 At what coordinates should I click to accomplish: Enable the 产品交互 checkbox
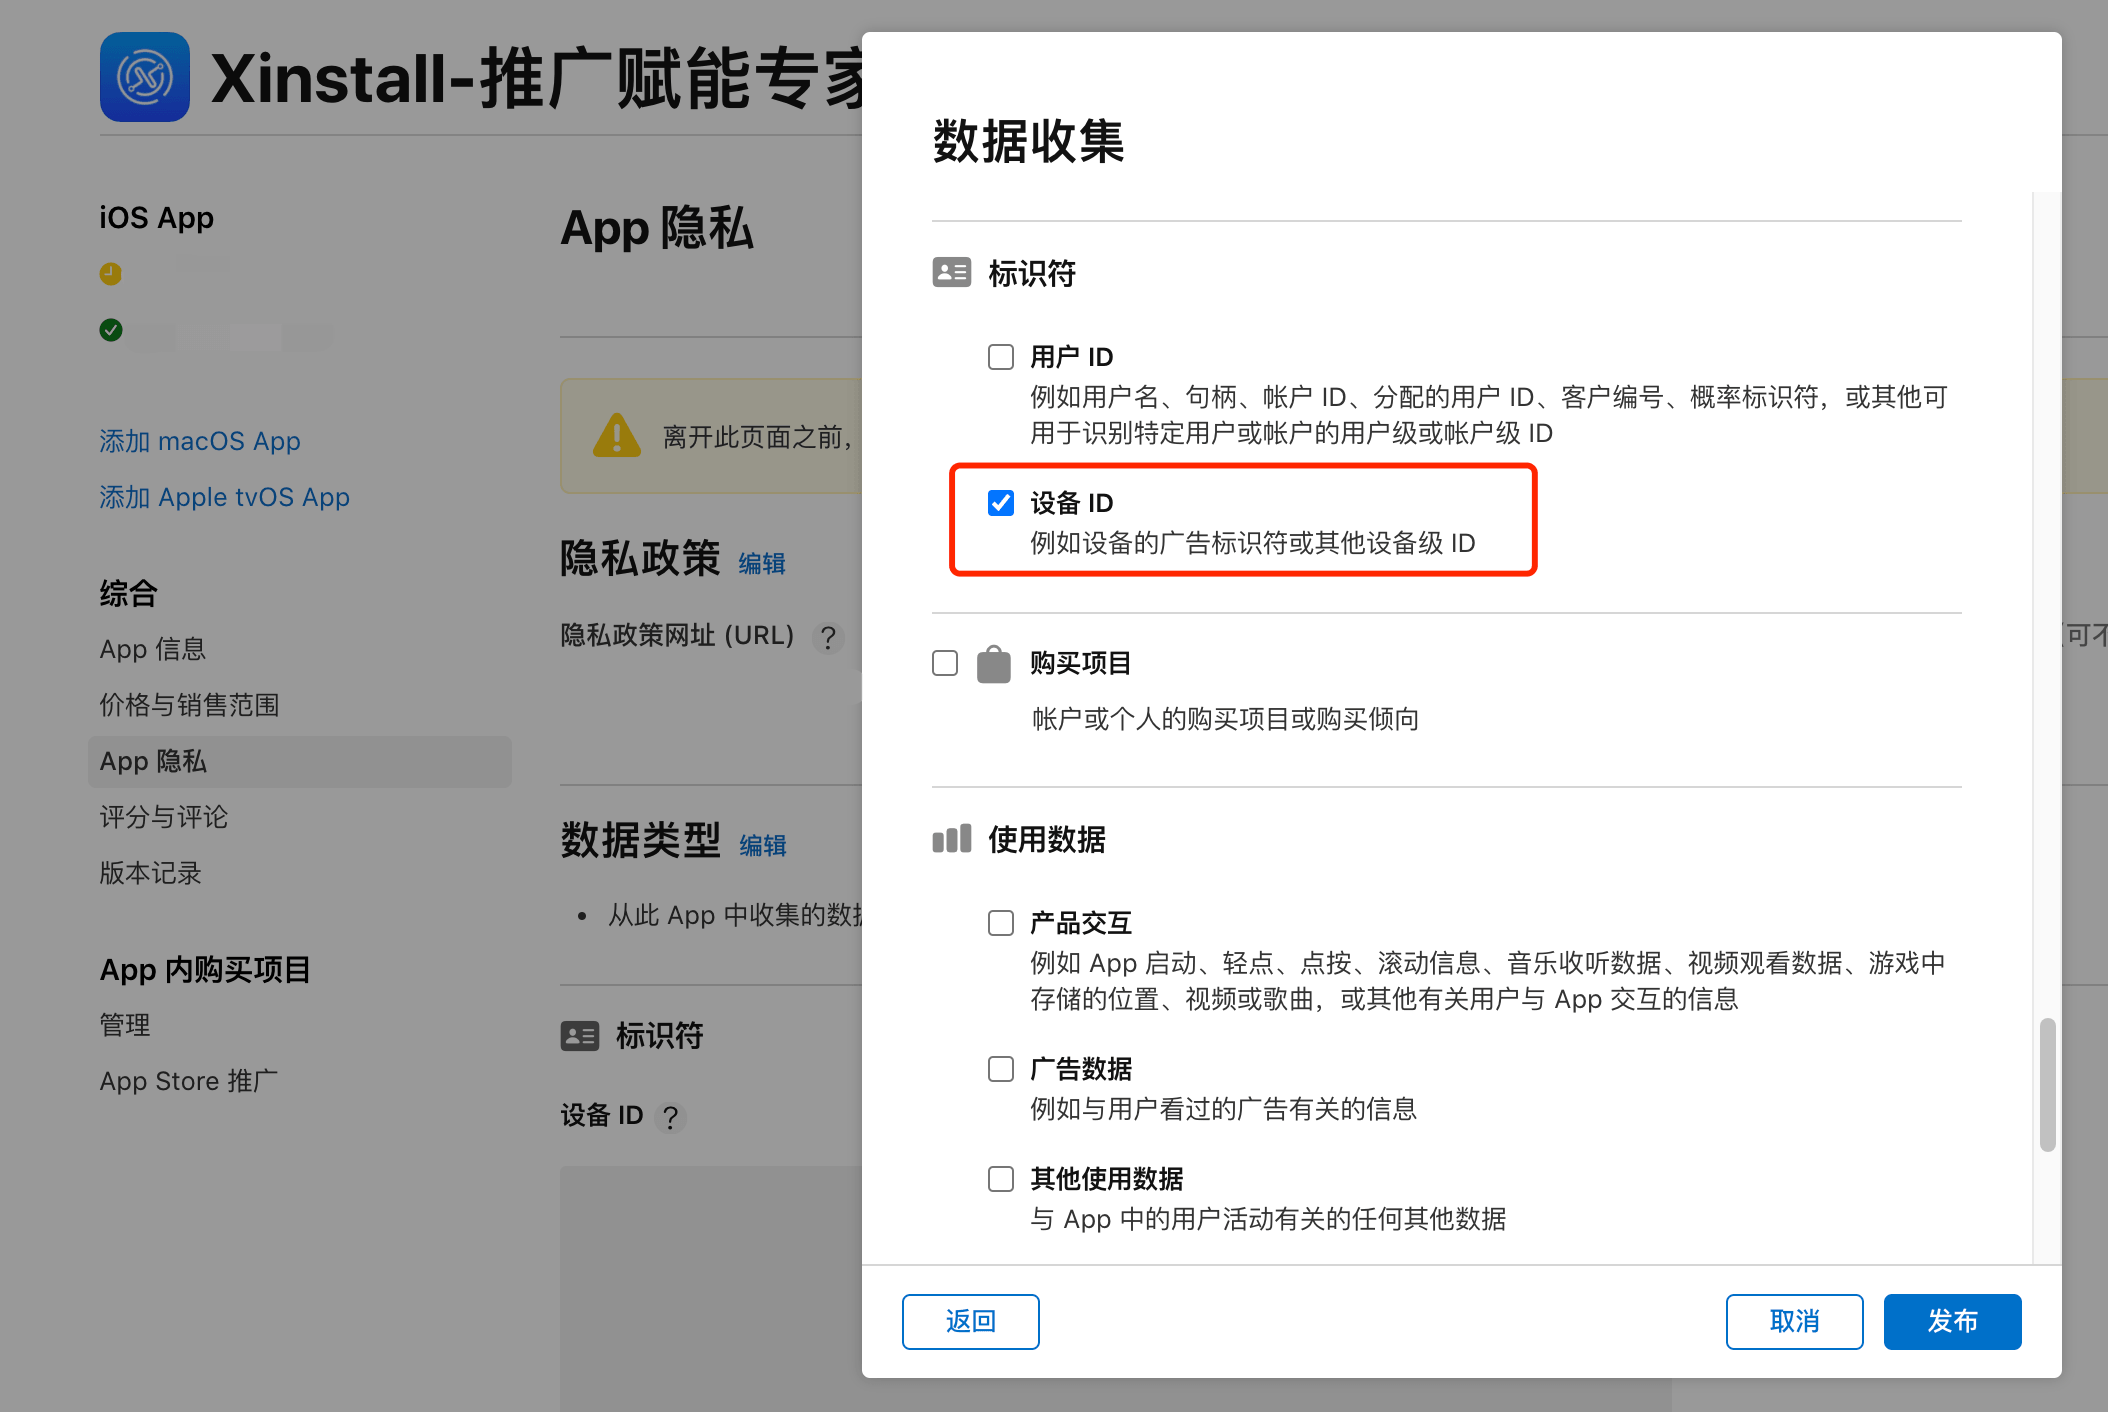click(x=1000, y=922)
